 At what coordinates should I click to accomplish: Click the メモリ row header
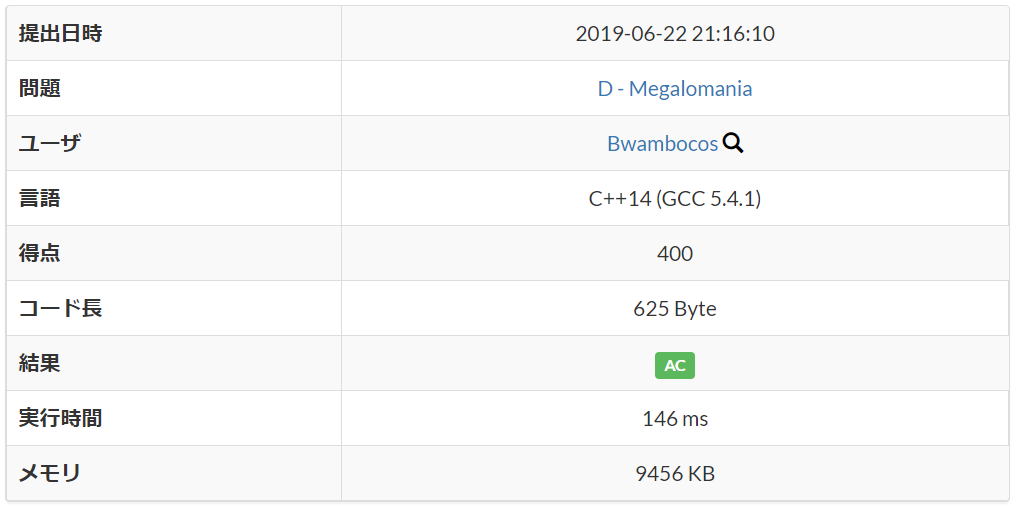50,474
